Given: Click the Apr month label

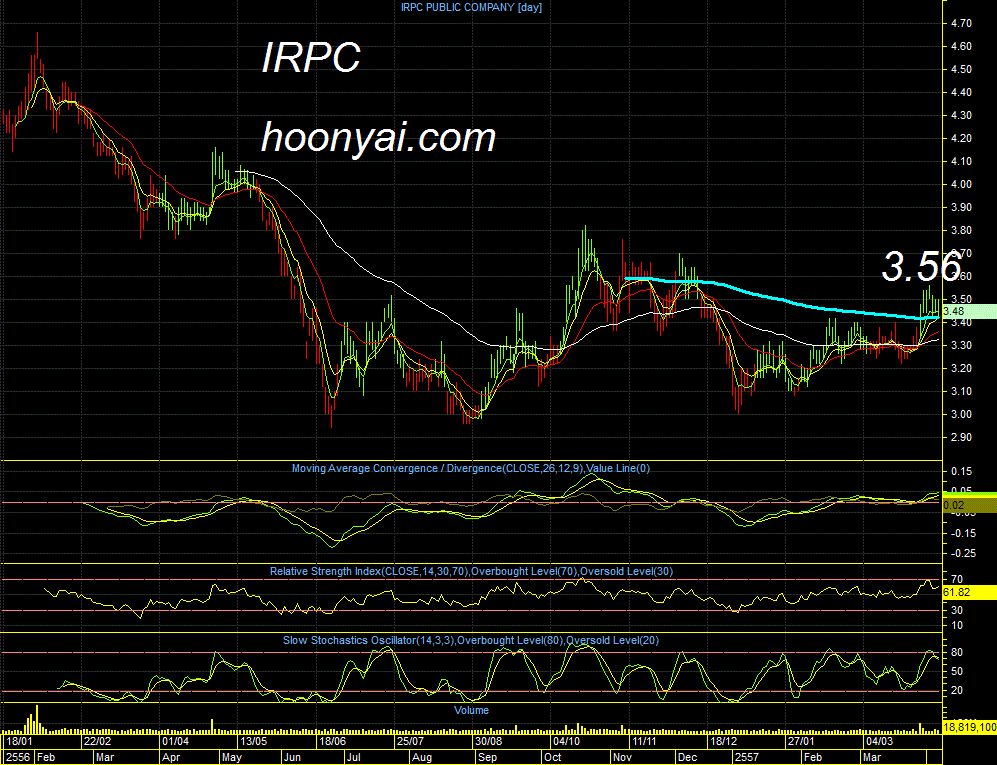Looking at the screenshot, I should point(171,757).
